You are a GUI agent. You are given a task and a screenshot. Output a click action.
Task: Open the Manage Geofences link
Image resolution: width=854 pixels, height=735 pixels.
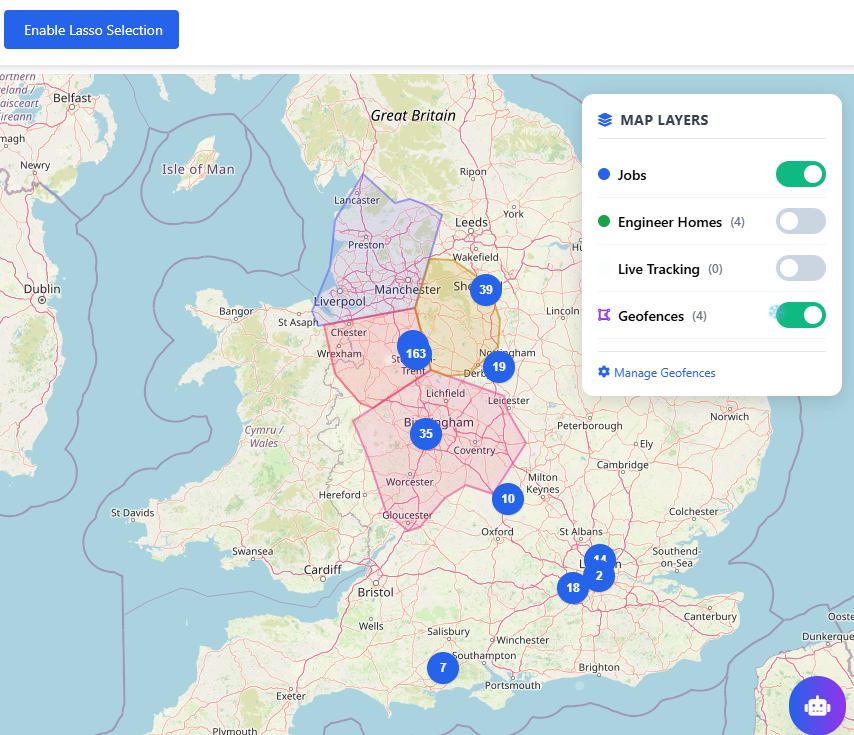[x=664, y=373]
